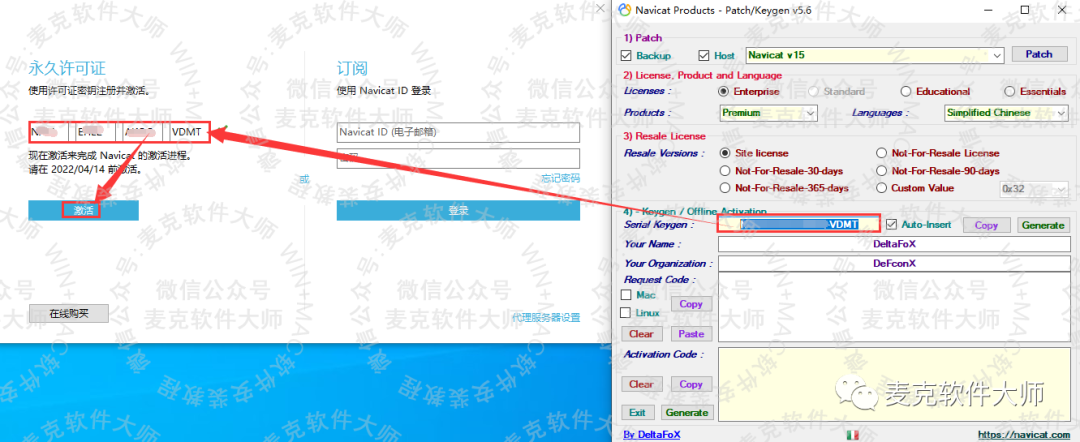Choose the Site license resale option
The width and height of the screenshot is (1080, 442).
click(724, 153)
